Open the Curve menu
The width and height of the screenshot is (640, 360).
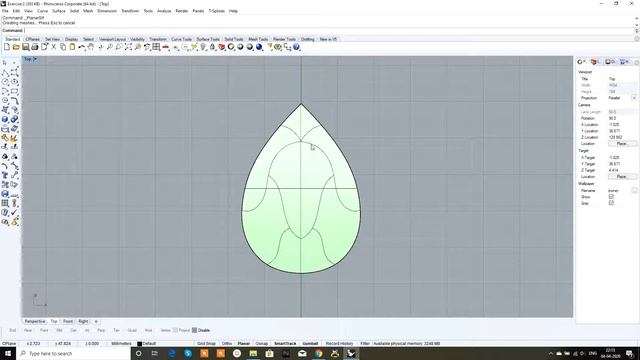tap(42, 11)
